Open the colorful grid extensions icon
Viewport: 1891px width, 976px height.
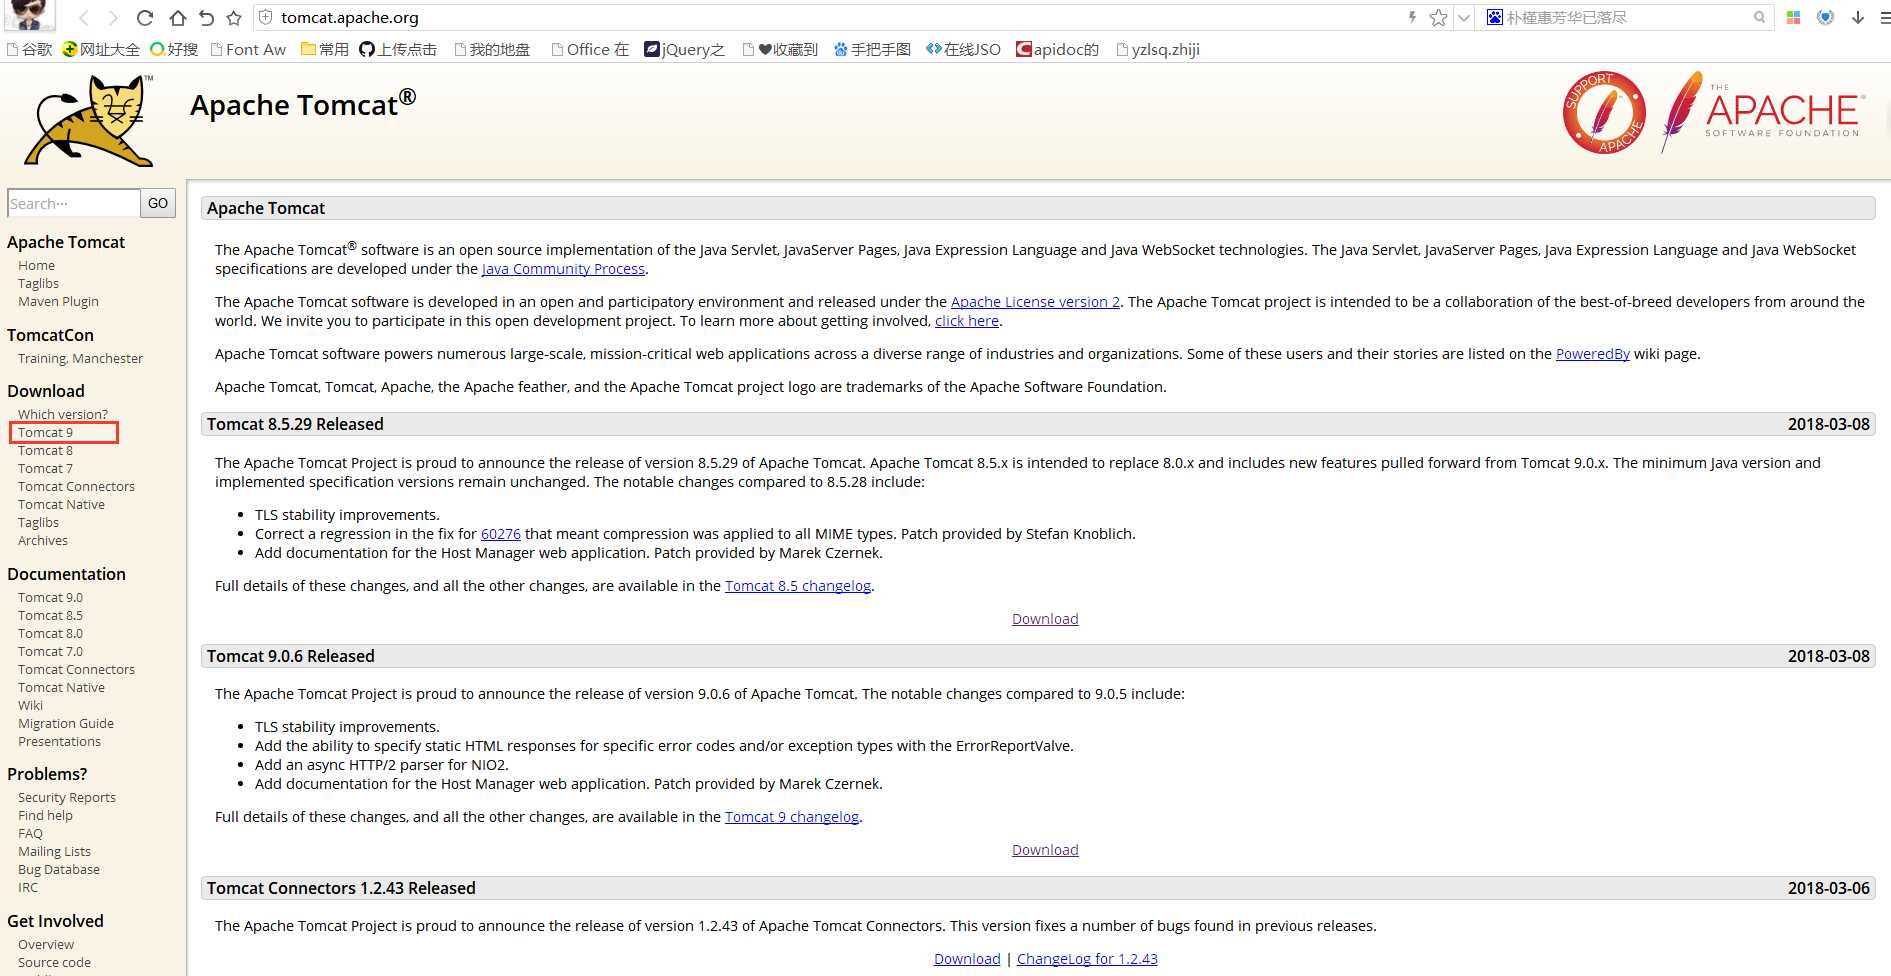pos(1794,17)
